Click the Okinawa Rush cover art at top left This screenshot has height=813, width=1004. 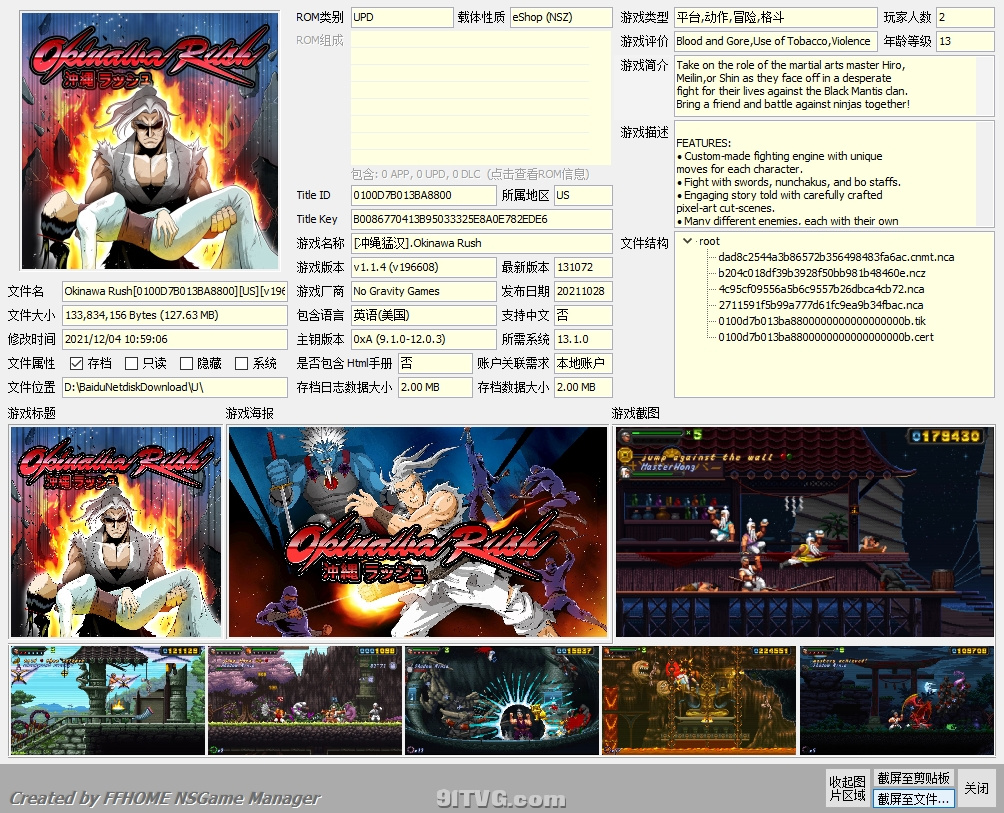coord(150,141)
